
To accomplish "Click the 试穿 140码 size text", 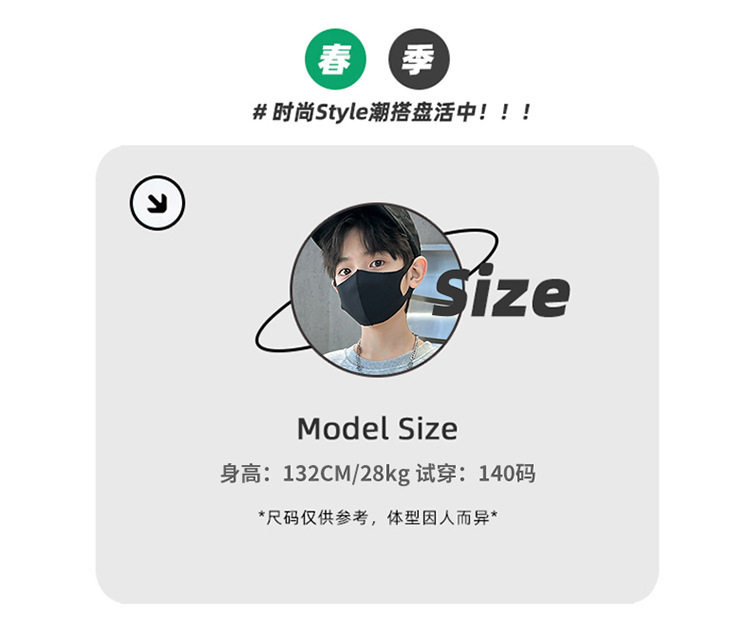I will tap(475, 474).
